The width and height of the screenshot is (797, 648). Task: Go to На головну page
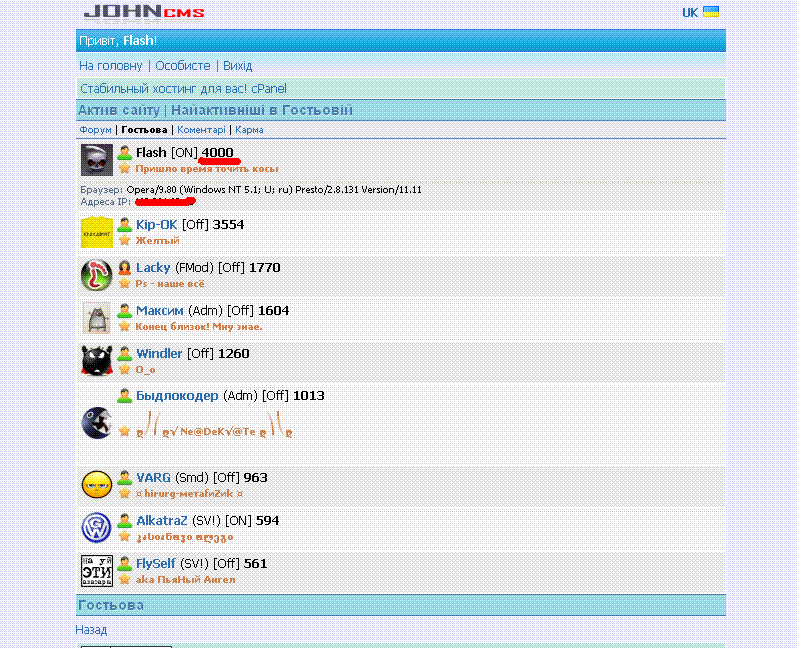coord(111,65)
